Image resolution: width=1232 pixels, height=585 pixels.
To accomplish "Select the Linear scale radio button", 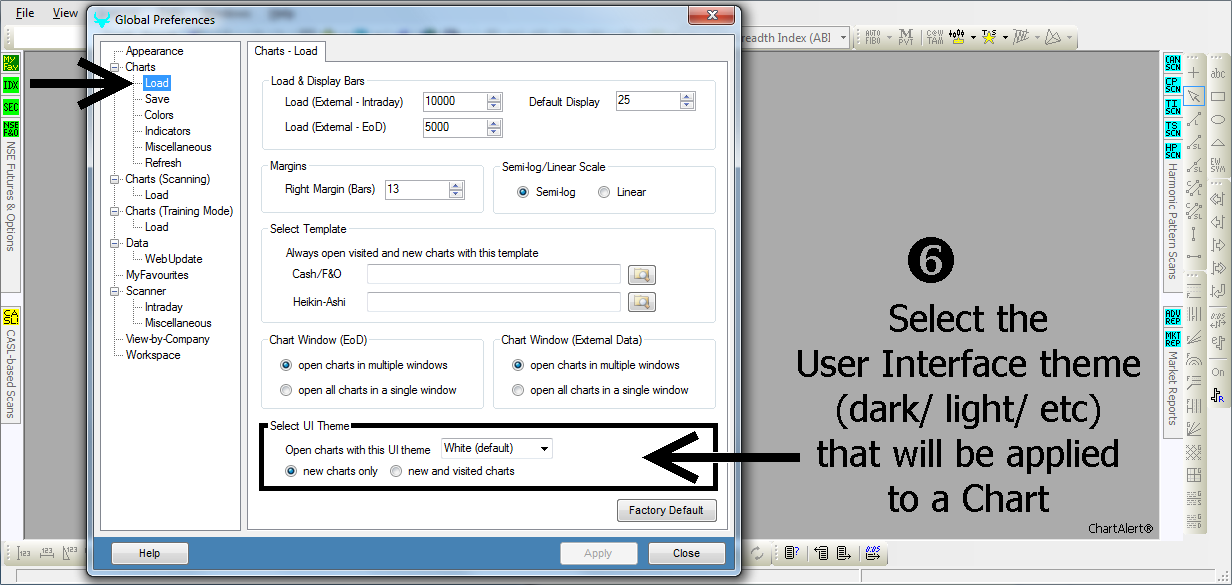I will [x=603, y=192].
